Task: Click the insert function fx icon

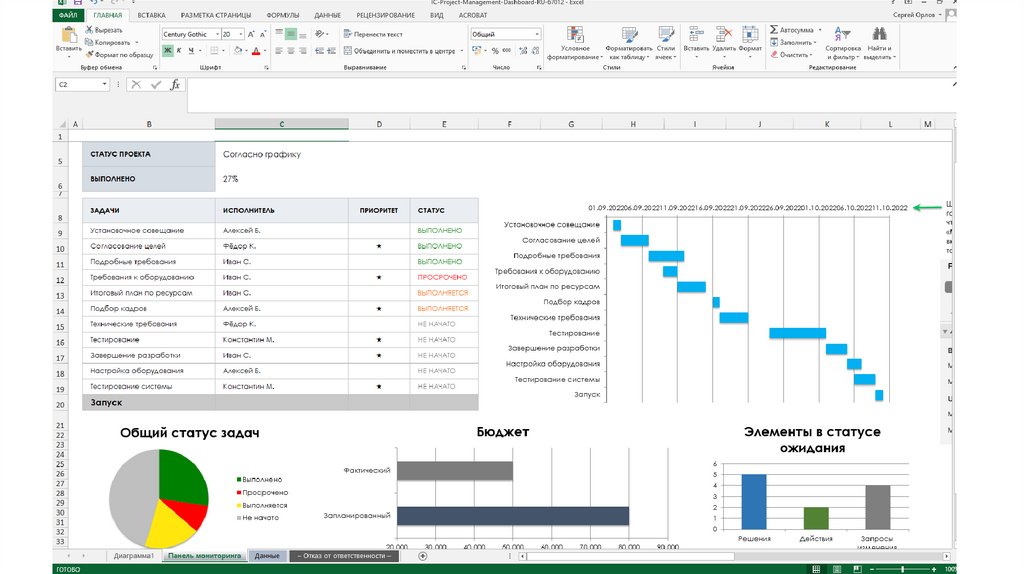Action: click(x=175, y=85)
